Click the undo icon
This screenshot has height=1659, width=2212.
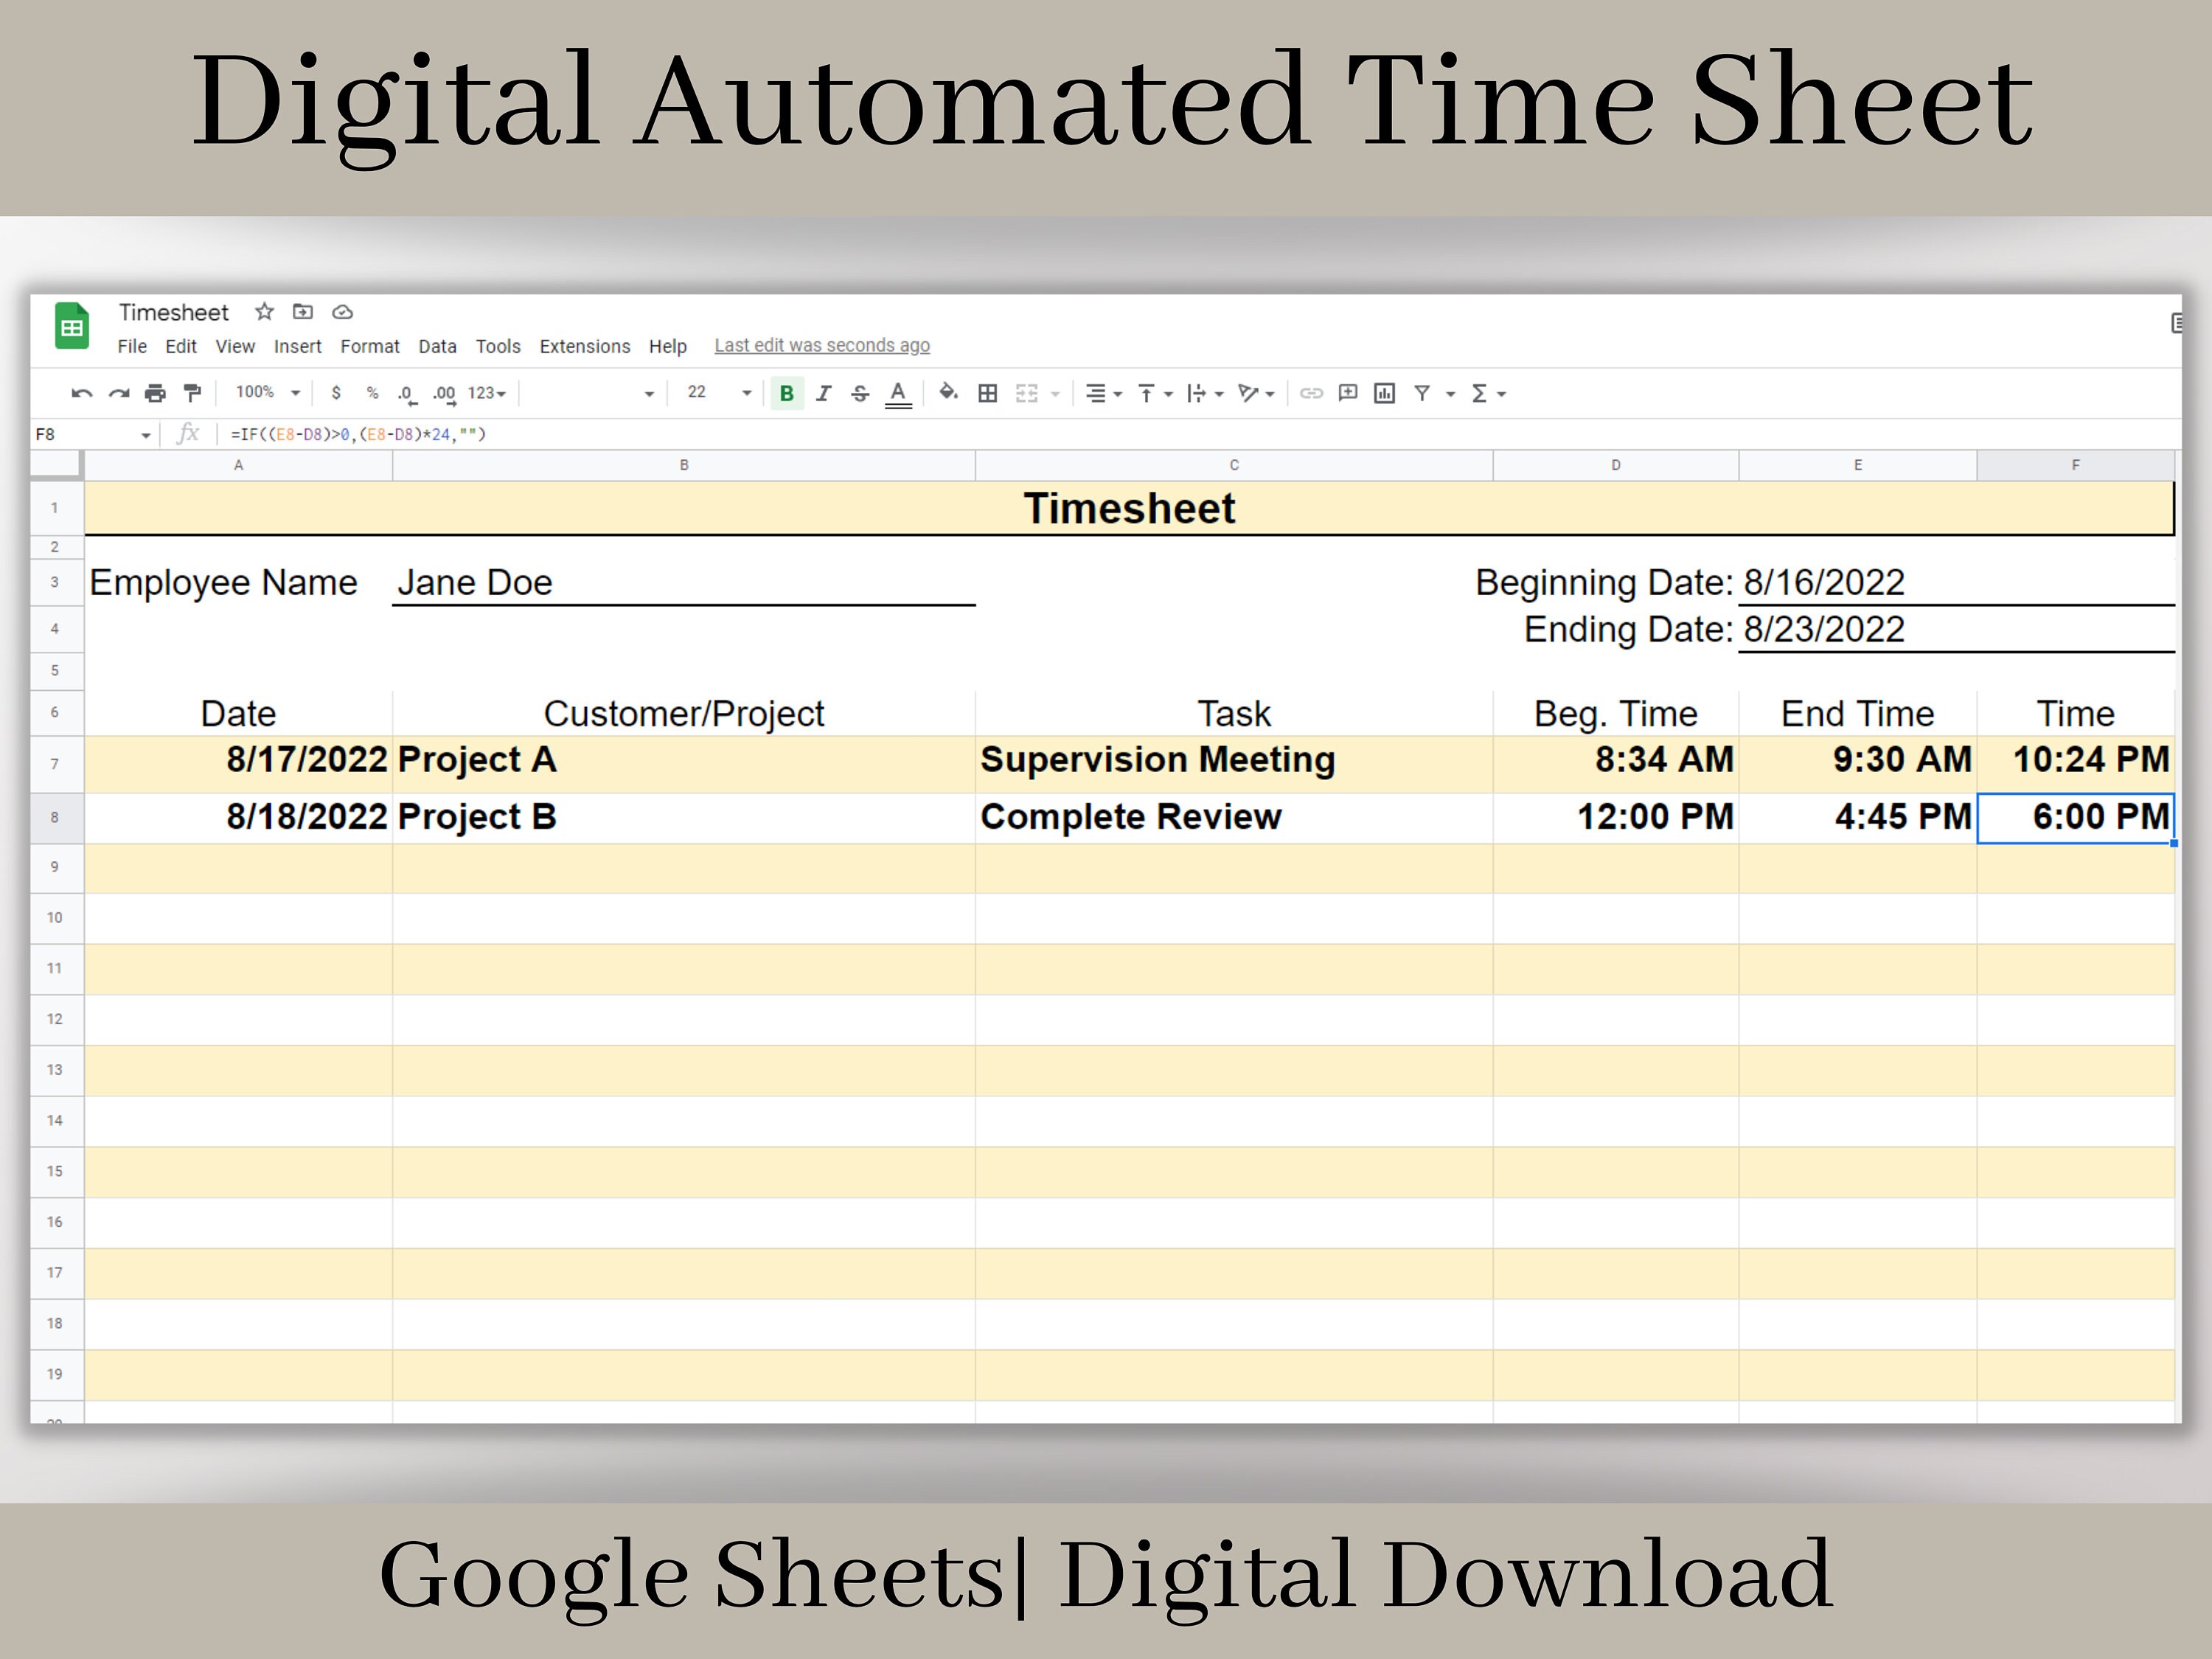pyautogui.click(x=82, y=393)
